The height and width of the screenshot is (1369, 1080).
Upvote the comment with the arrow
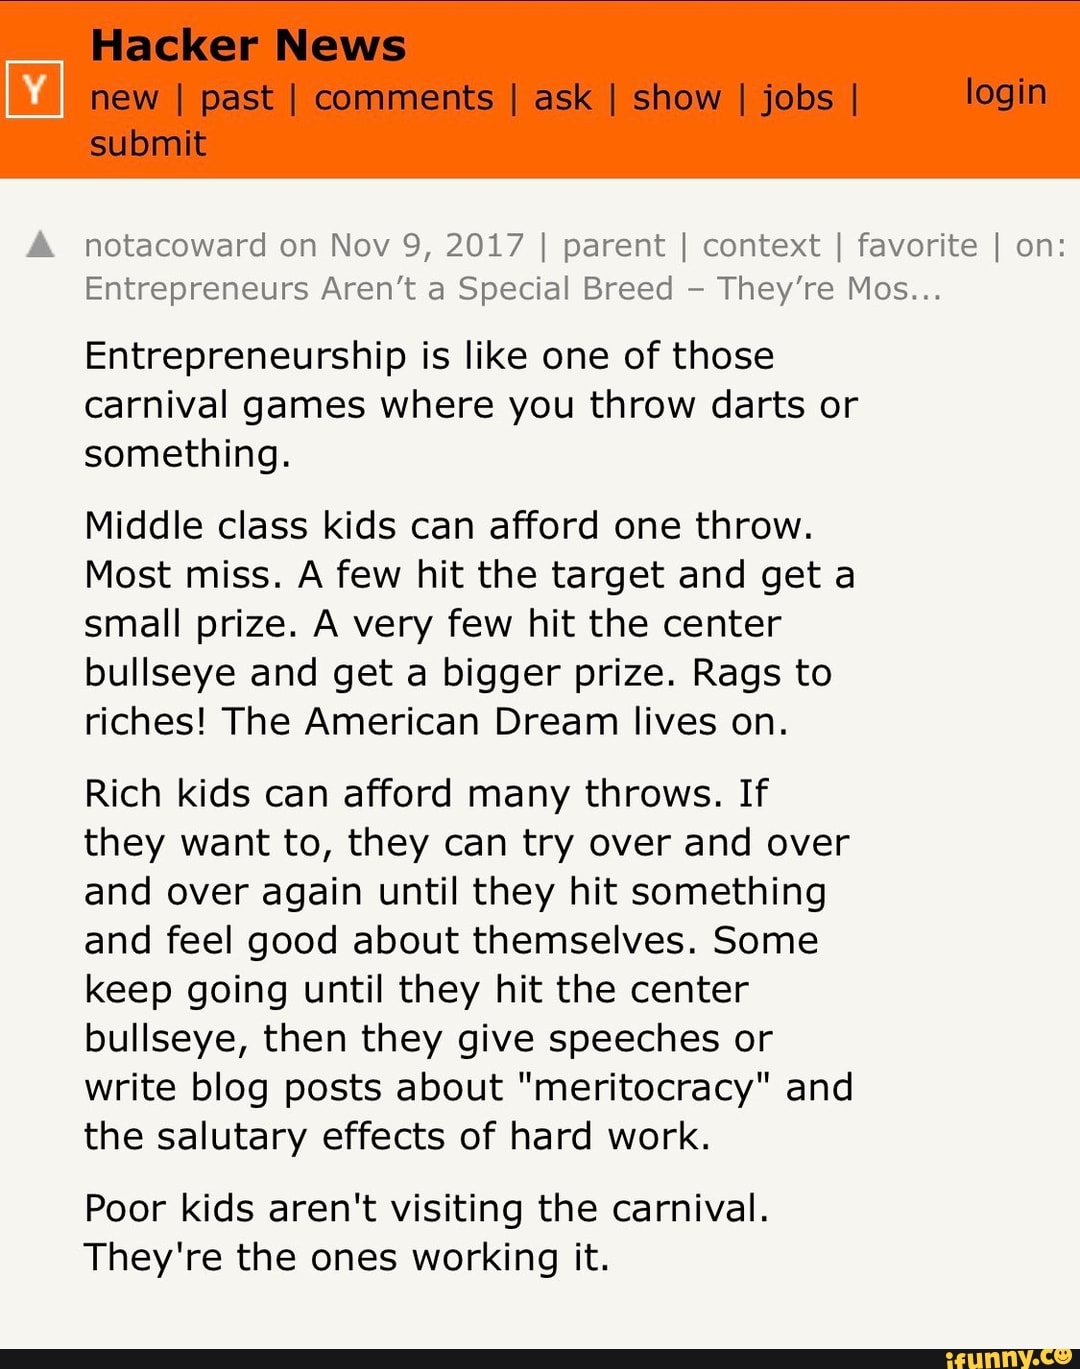click(x=40, y=244)
